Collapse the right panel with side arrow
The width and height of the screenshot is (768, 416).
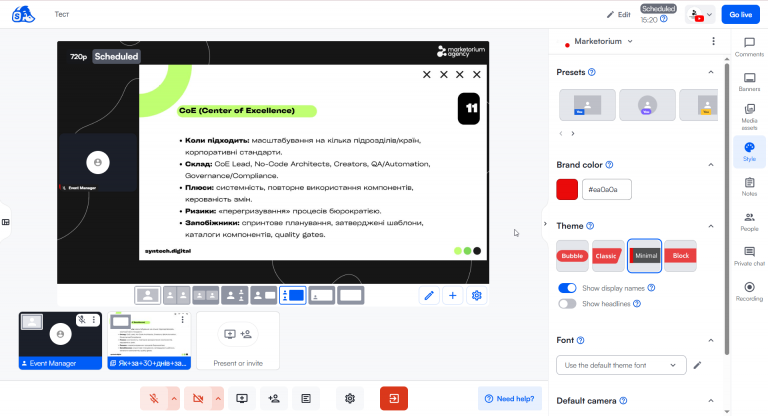[545, 224]
